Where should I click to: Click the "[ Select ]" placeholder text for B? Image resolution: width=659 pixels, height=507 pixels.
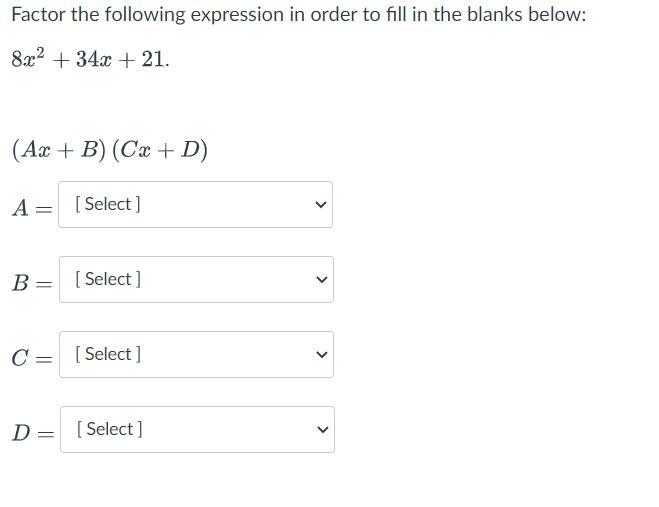tap(108, 279)
